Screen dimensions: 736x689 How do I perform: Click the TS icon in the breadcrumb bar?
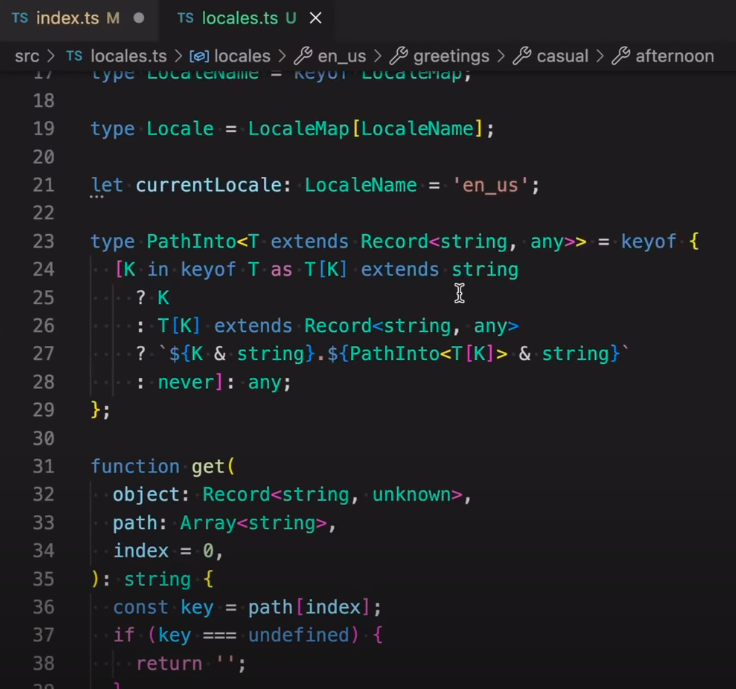[74, 56]
